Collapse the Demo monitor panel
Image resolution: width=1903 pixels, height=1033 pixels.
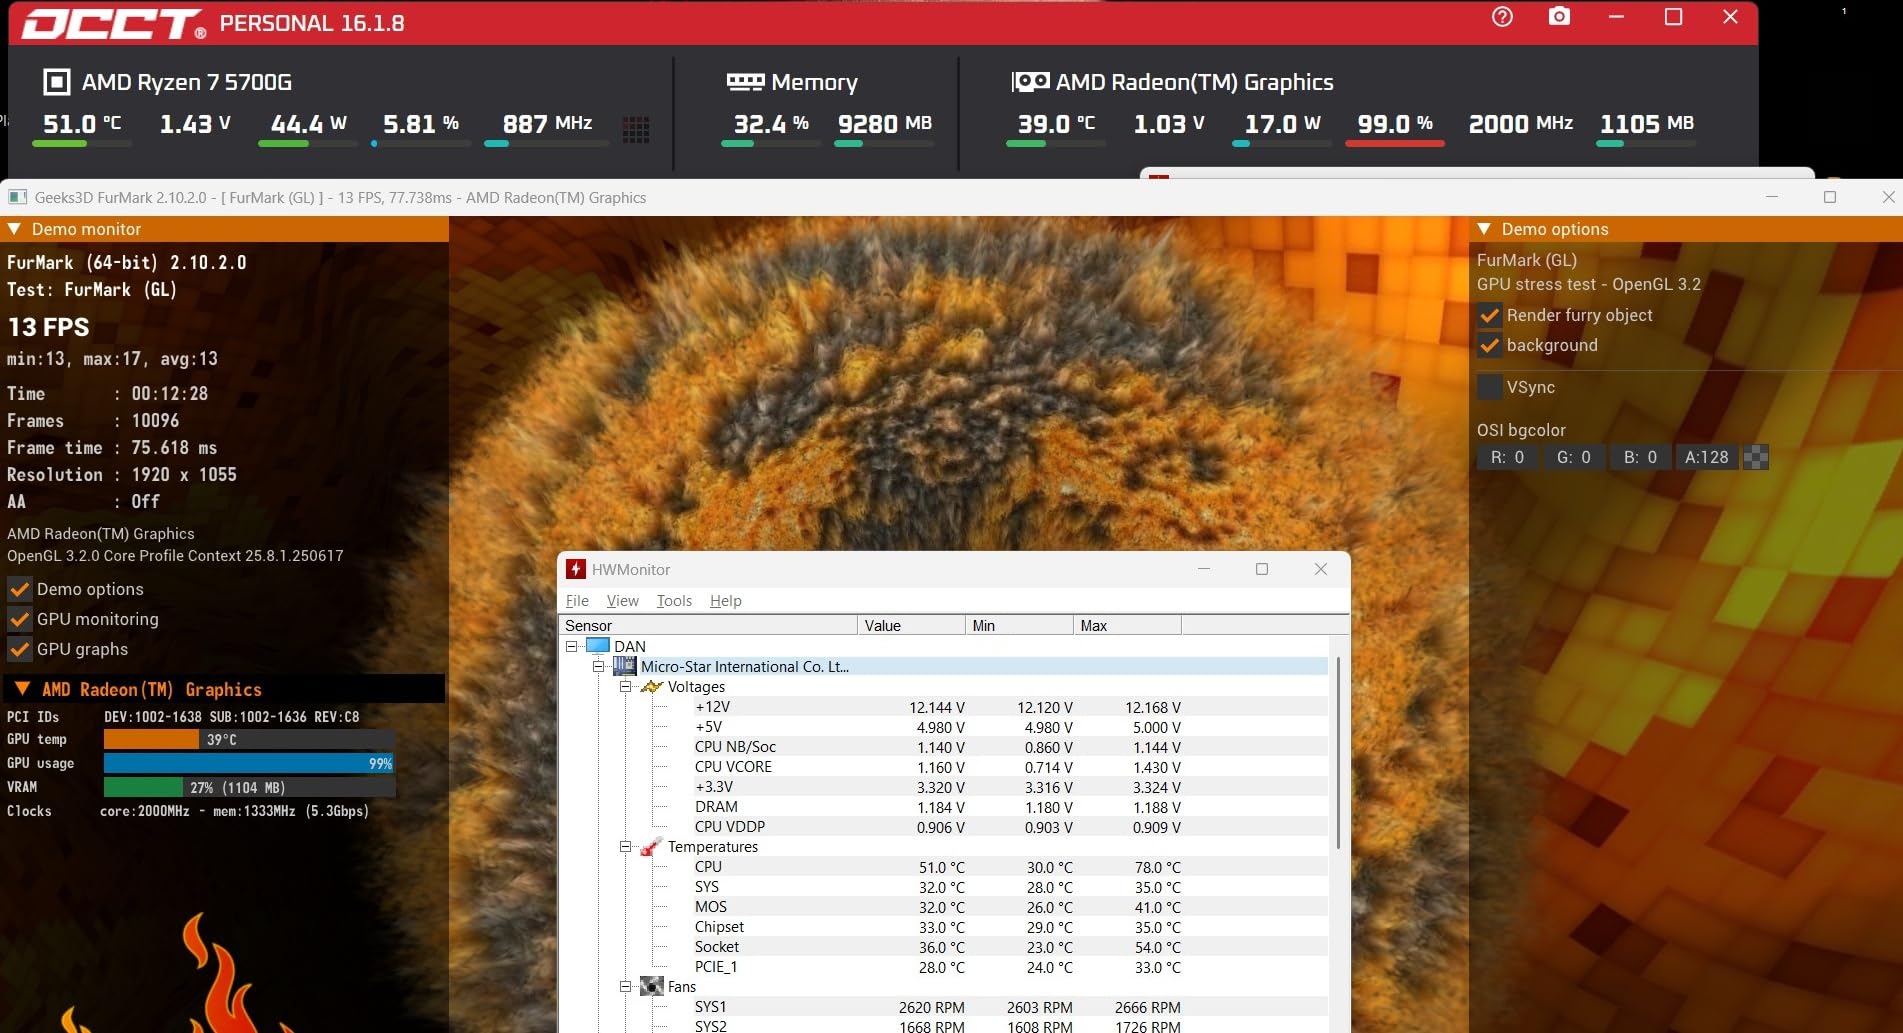point(15,229)
